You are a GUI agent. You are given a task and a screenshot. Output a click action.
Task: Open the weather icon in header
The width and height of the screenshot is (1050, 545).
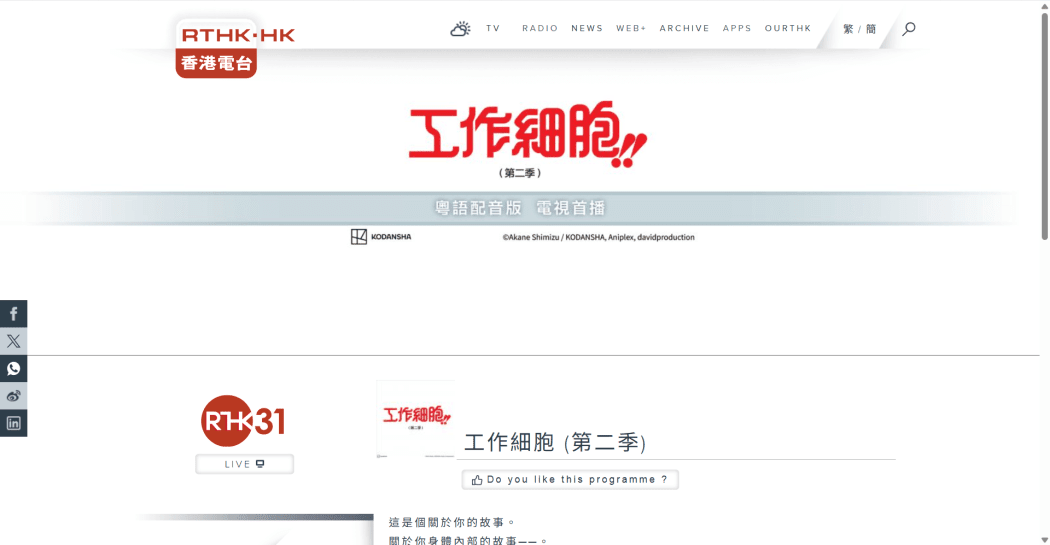click(460, 29)
